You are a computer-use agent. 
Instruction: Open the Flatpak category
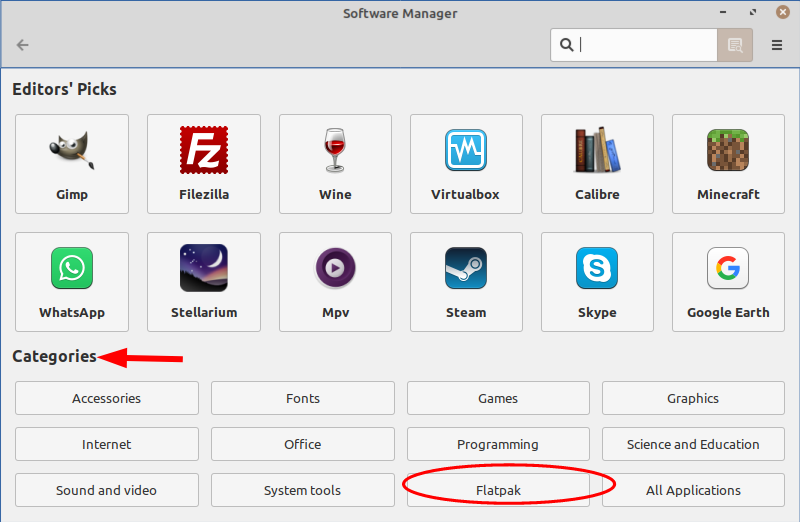point(498,490)
